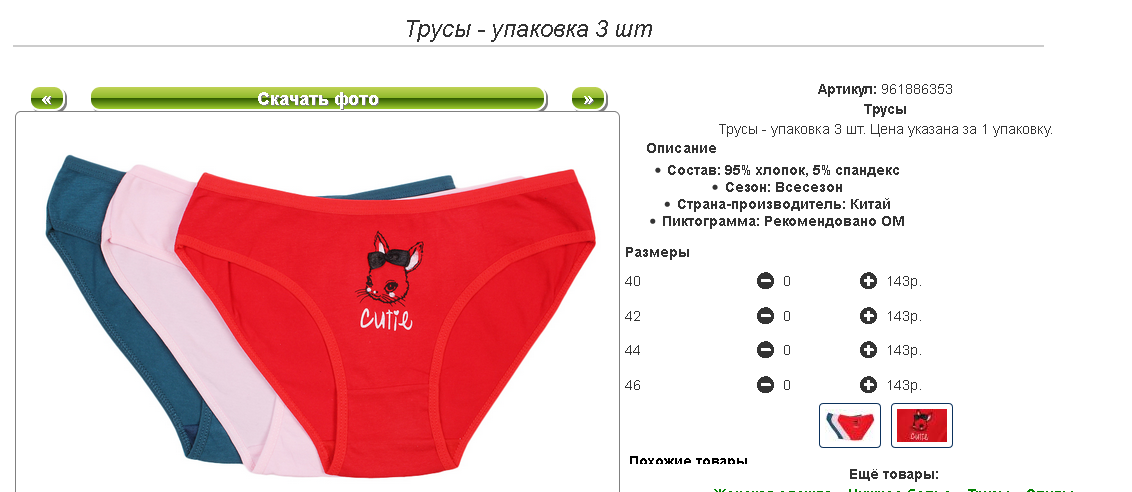Click the size 46 quantity value

click(787, 385)
